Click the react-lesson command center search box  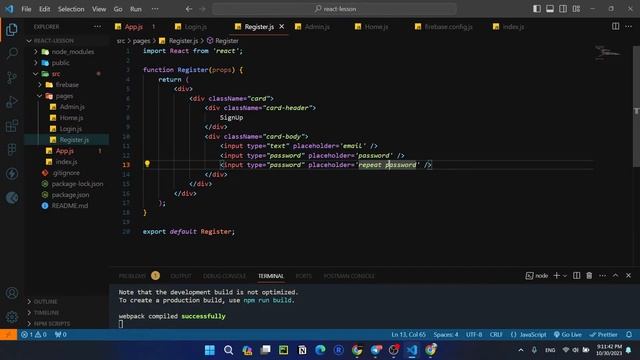click(x=335, y=9)
